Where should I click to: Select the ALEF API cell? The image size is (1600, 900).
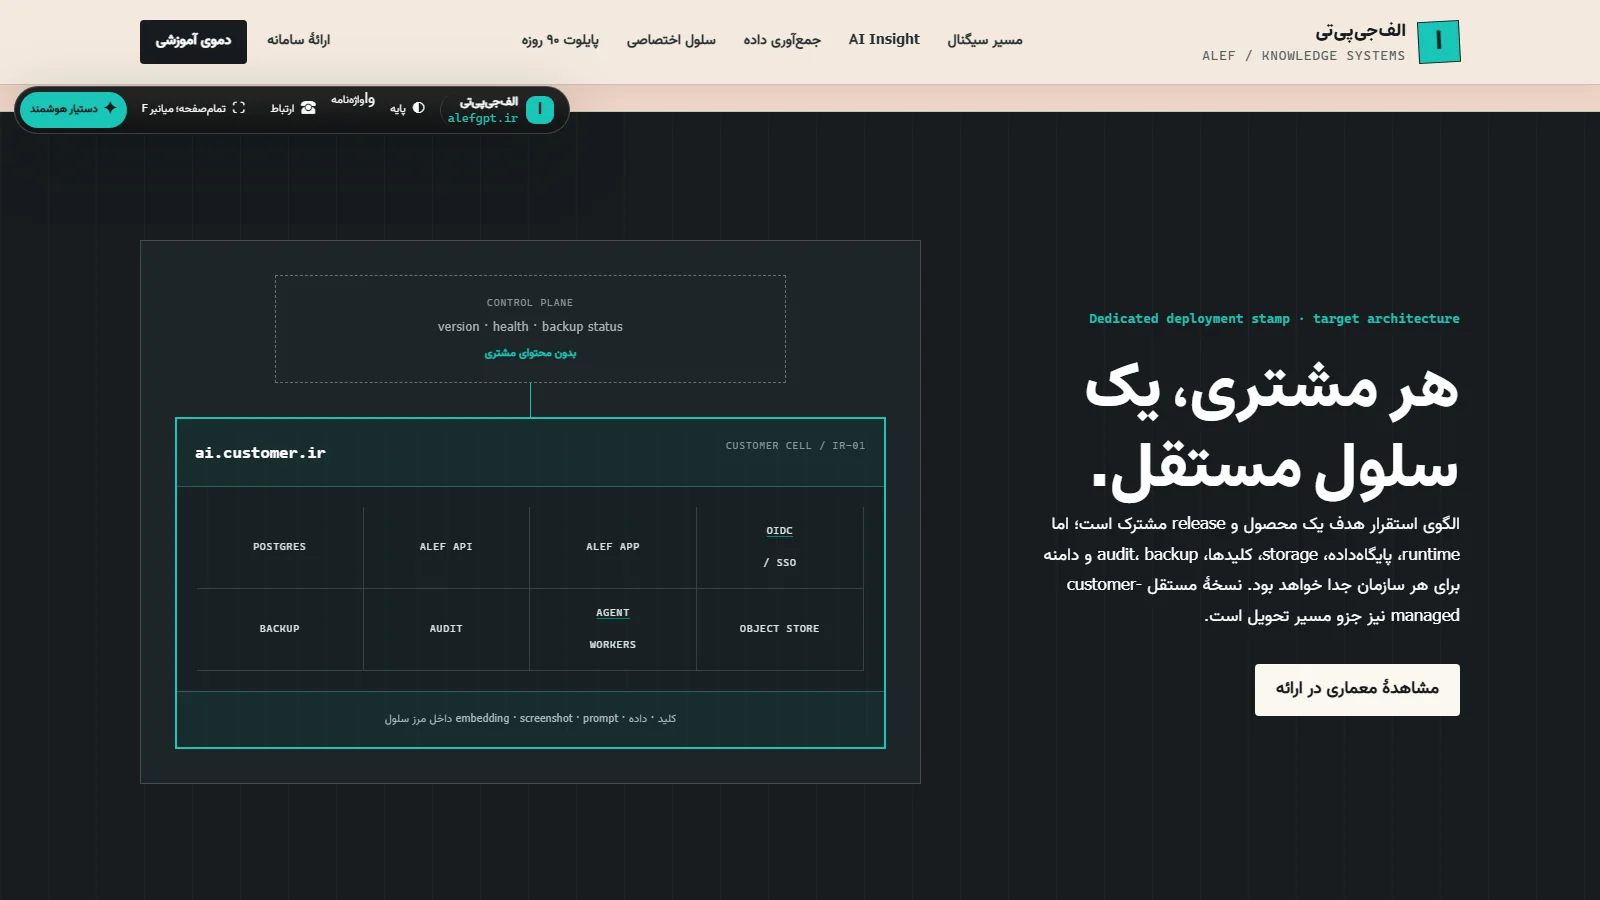[x=446, y=547]
